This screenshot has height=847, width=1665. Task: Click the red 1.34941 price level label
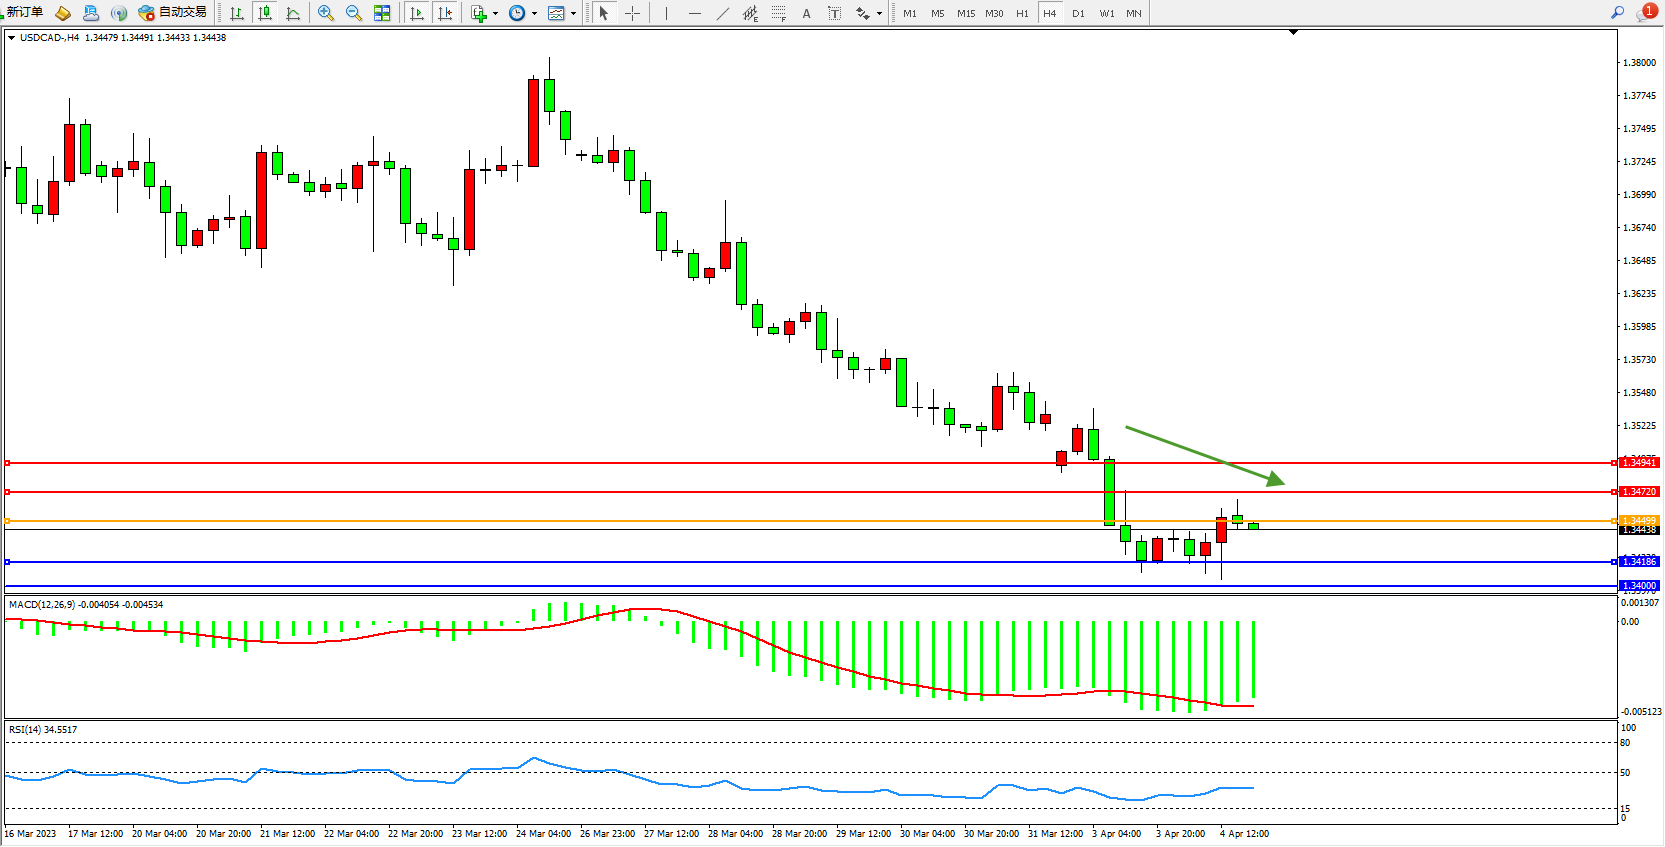[x=1638, y=463]
